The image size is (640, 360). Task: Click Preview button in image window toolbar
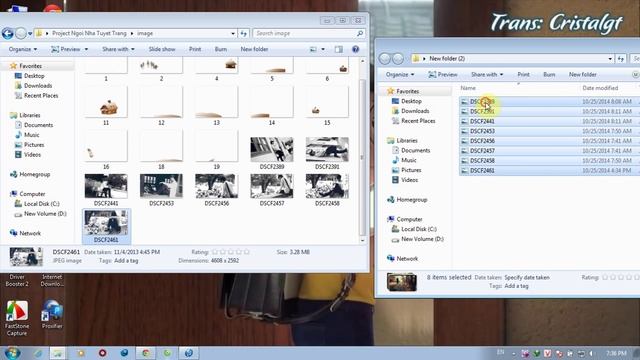click(x=66, y=49)
